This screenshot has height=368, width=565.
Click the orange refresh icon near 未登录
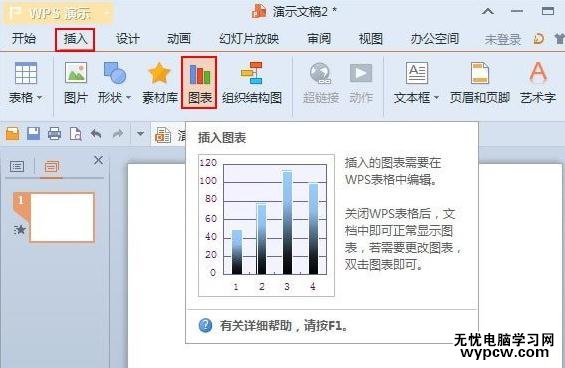coord(538,39)
